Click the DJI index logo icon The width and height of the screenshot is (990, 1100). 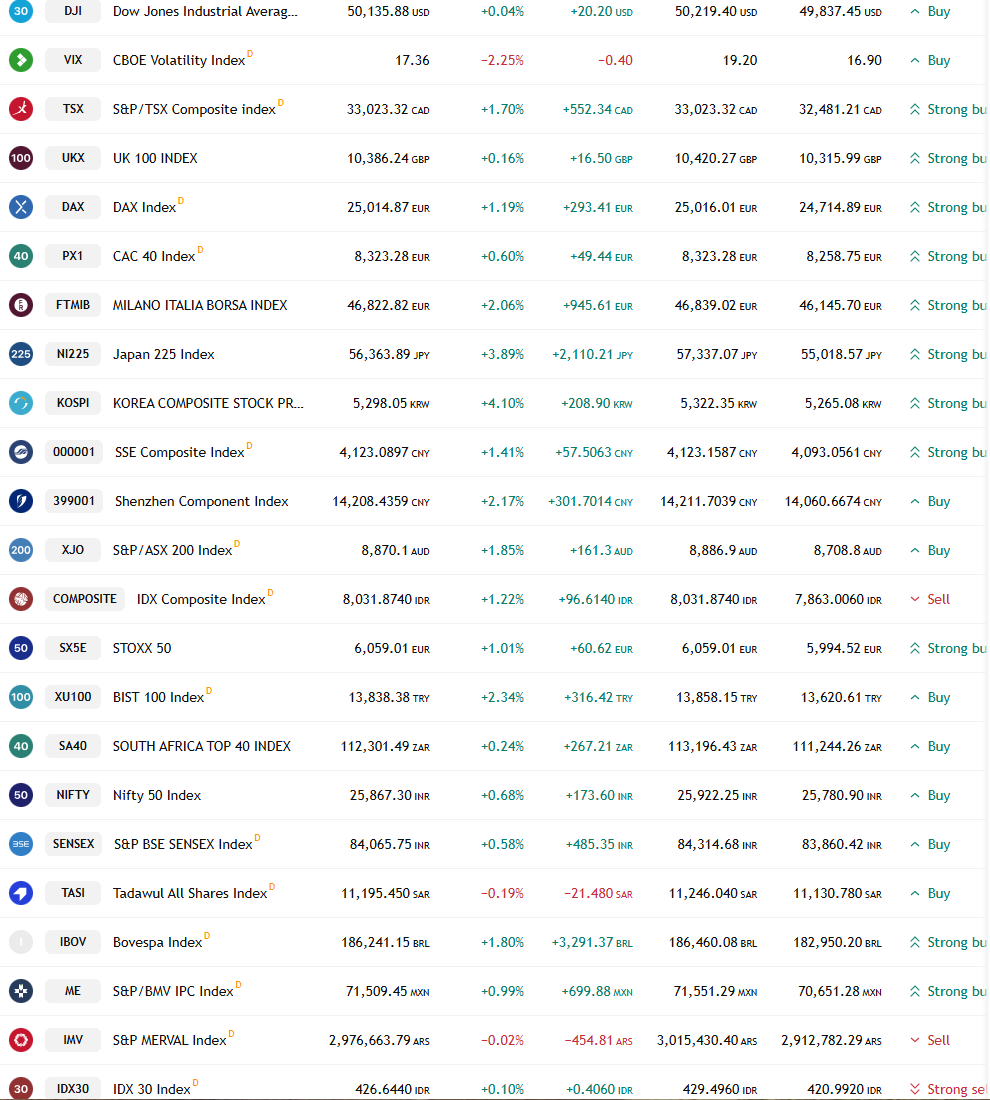click(21, 11)
